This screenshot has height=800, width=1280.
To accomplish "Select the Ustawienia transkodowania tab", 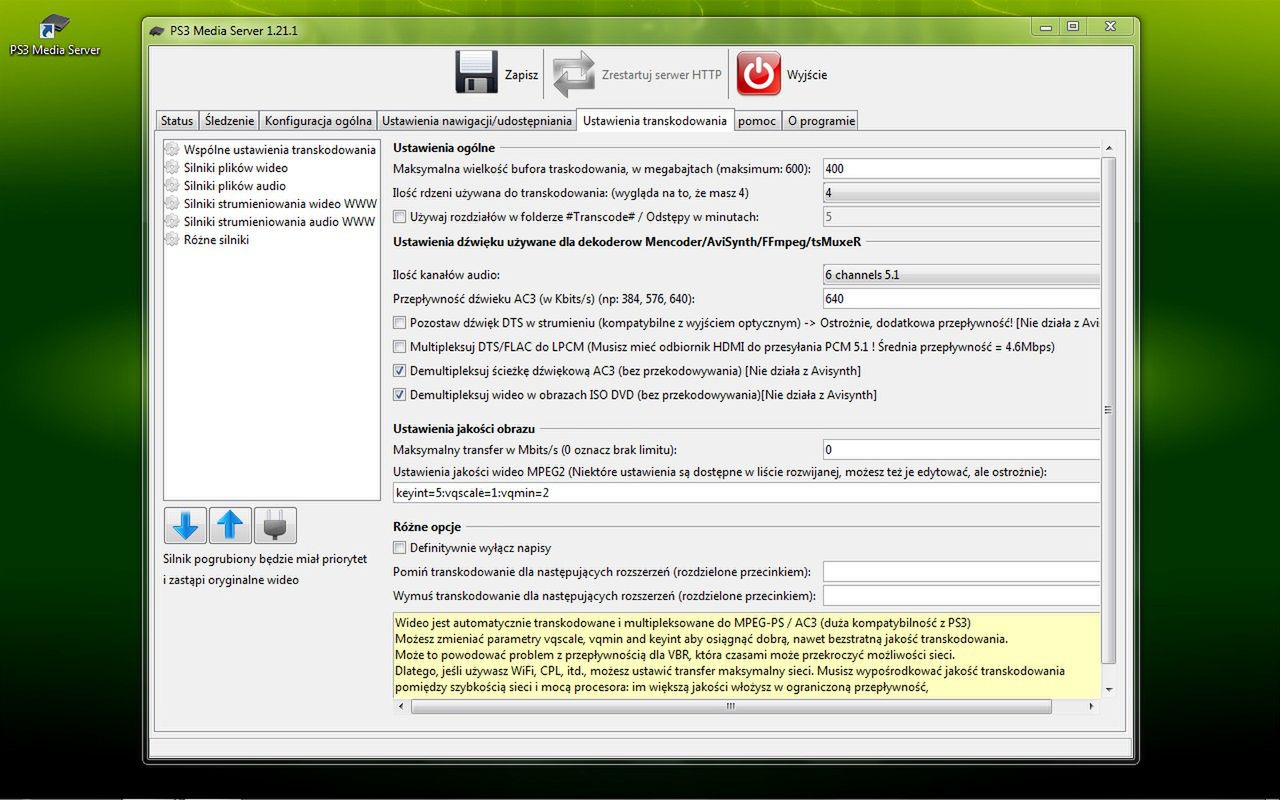I will (x=655, y=120).
